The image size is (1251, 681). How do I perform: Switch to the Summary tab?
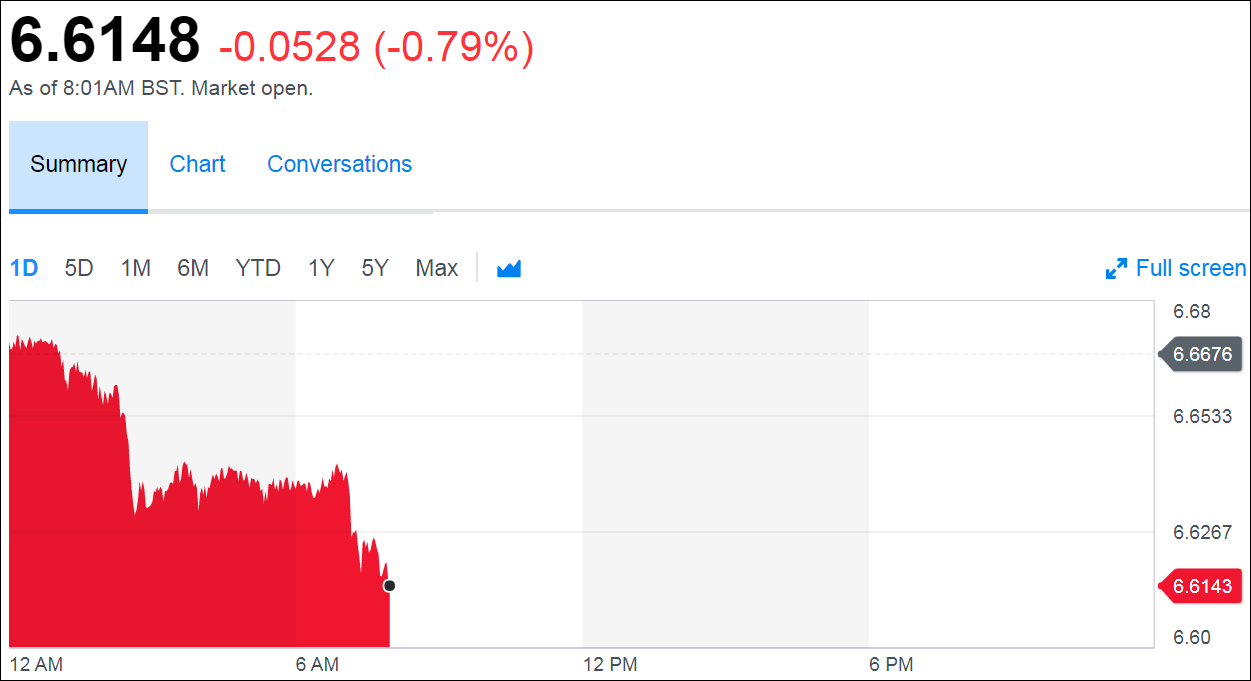[78, 165]
